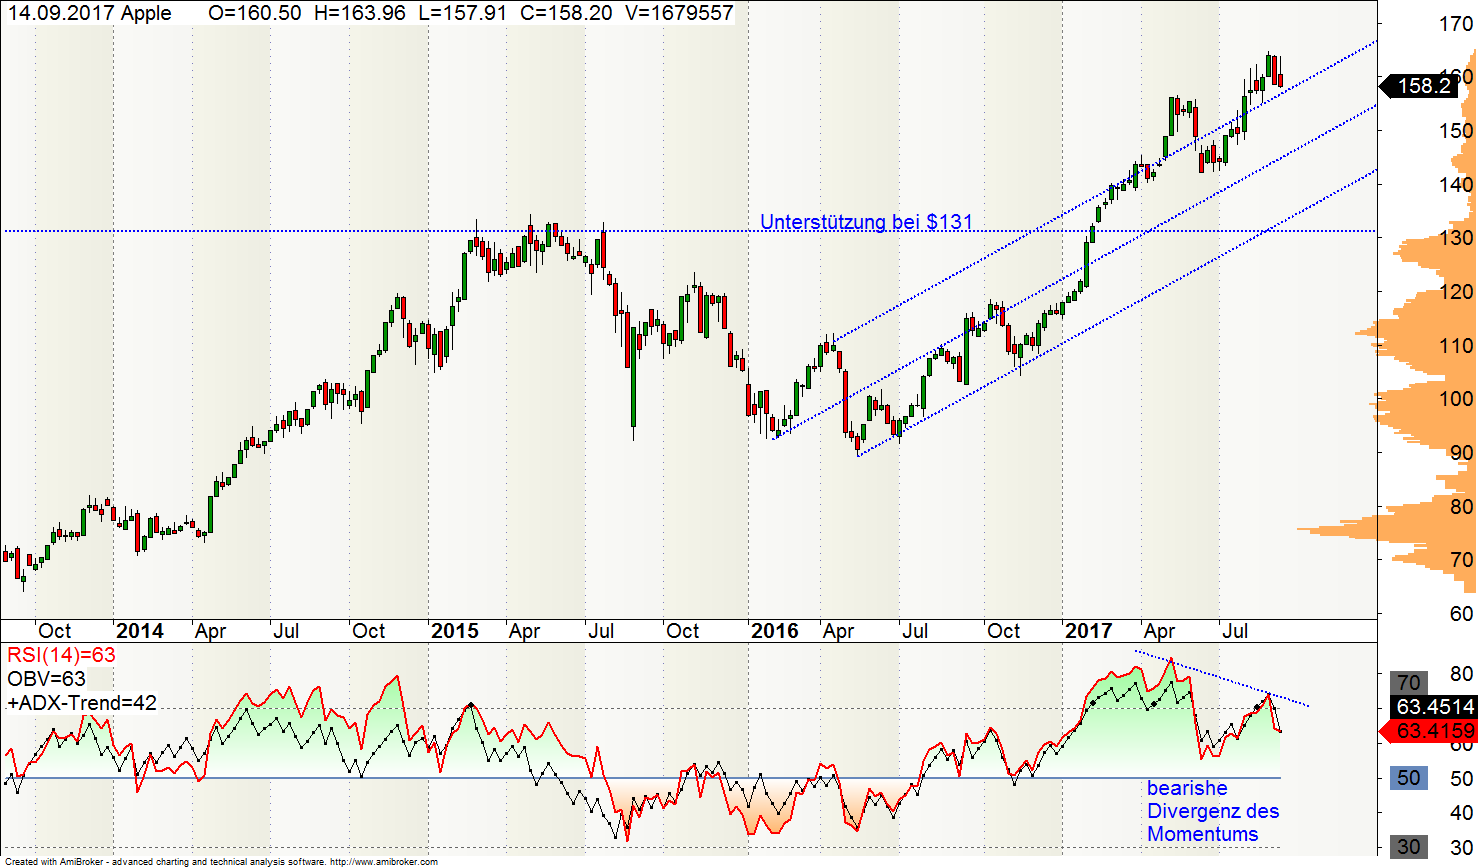Click the +ADX-Trend=42 indicator label
This screenshot has width=1478, height=868.
click(82, 703)
